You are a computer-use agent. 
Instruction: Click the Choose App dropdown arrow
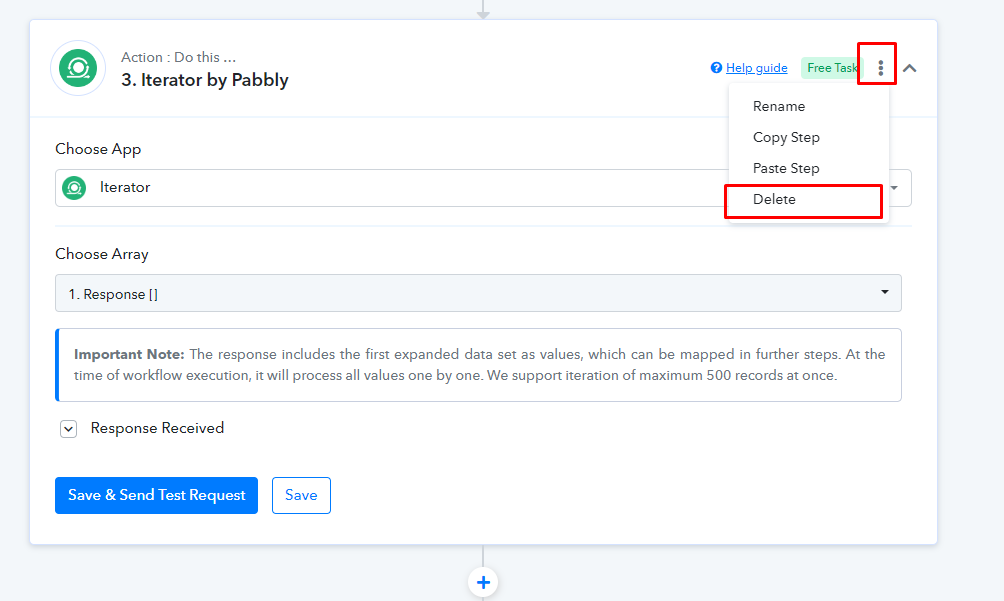894,188
